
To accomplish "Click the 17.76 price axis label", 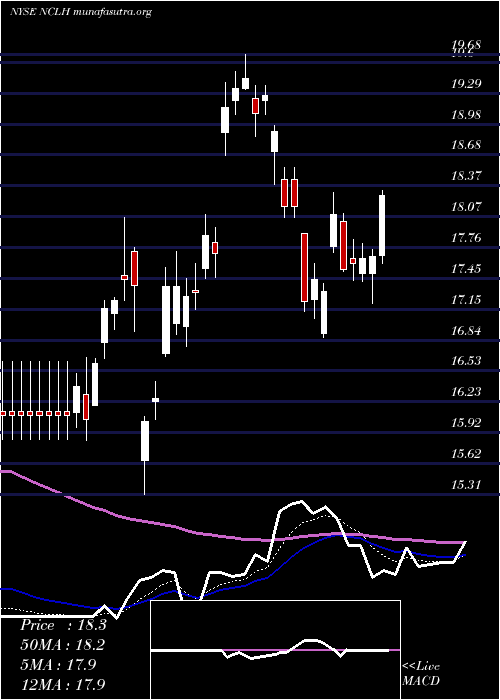I will tap(466, 238).
